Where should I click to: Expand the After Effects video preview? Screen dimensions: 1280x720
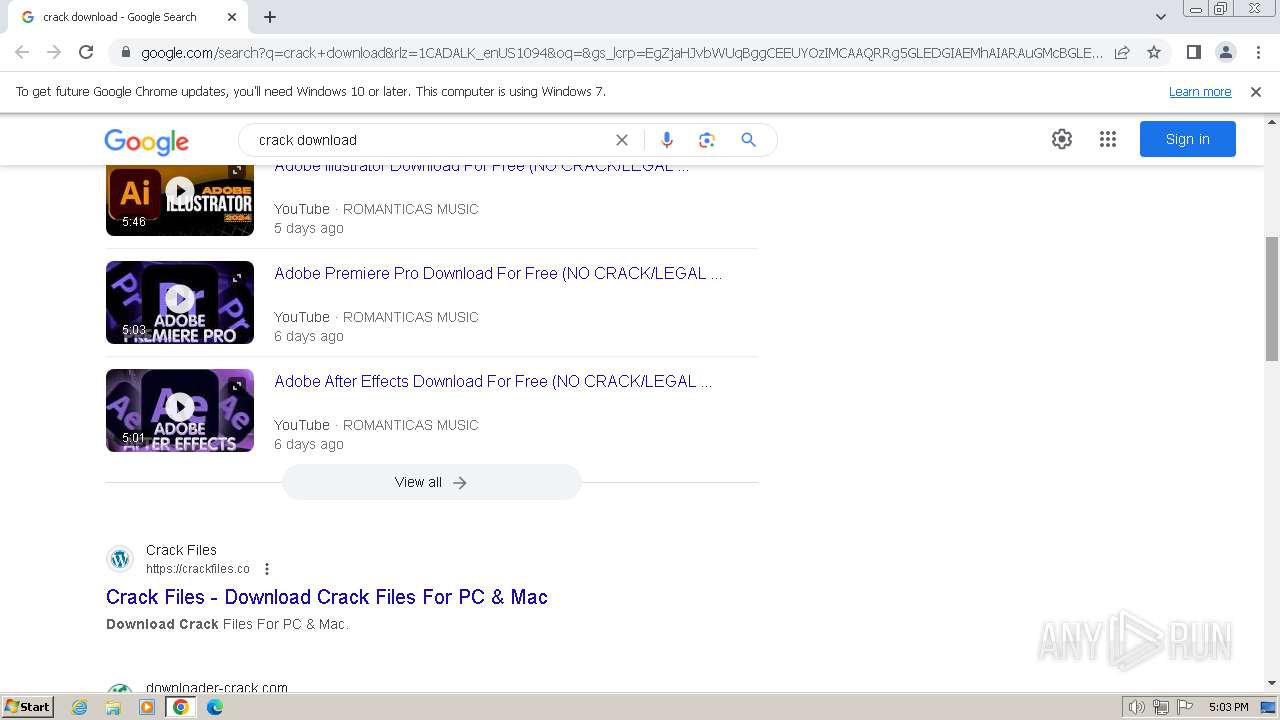(x=237, y=387)
